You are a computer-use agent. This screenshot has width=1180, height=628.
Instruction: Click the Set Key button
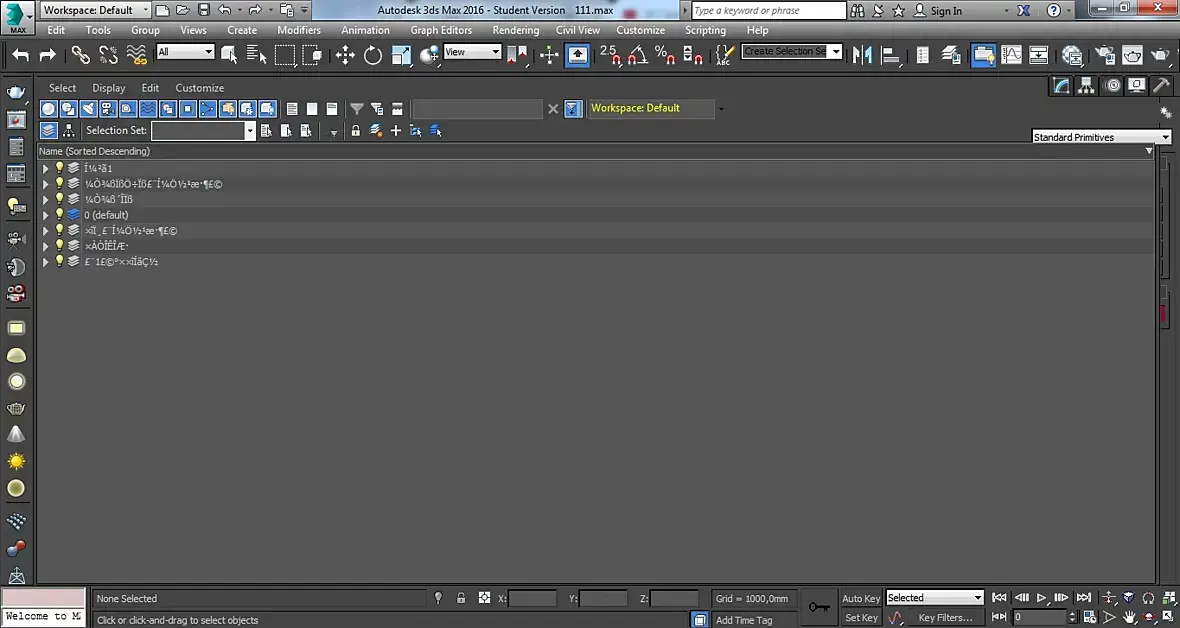click(x=861, y=617)
